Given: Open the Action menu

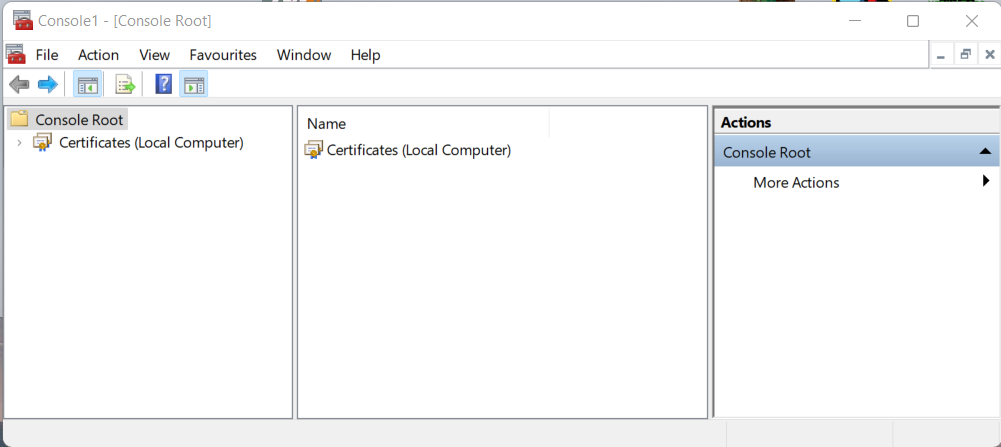Looking at the screenshot, I should (x=98, y=55).
